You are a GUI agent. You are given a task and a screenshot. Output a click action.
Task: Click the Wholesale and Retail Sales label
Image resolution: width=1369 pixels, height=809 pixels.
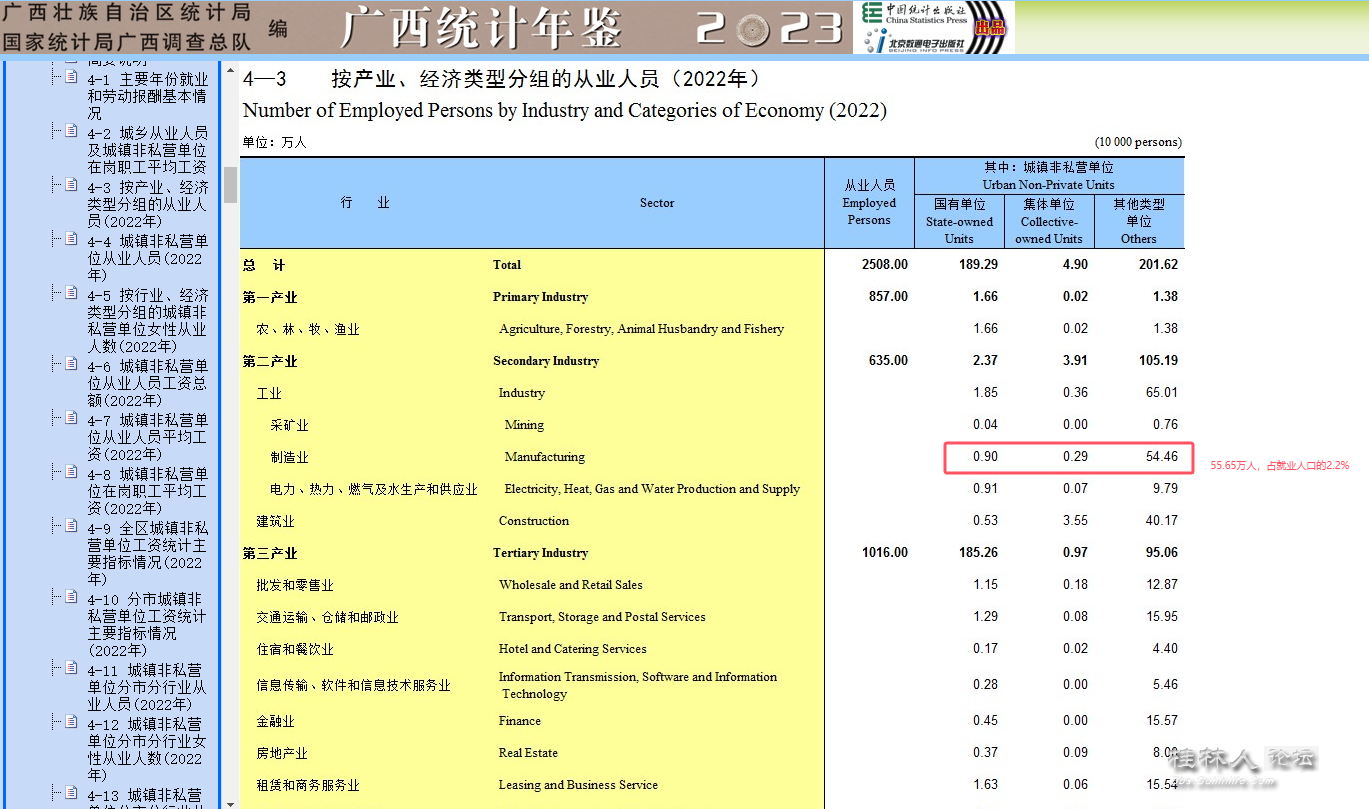click(571, 585)
